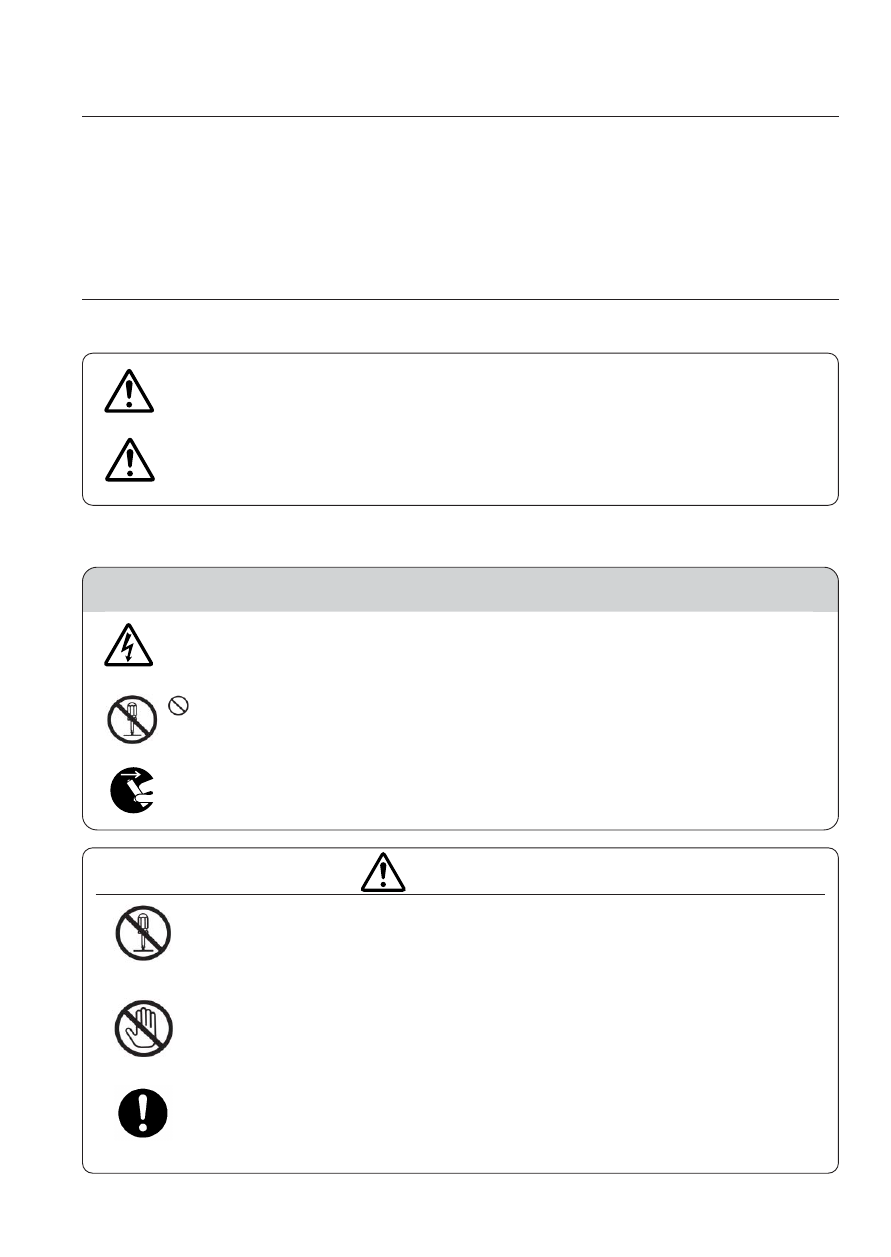Click the do-not-touch hand prohibition icon
Viewport: 891px width, 1257px height.
[x=143, y=1025]
